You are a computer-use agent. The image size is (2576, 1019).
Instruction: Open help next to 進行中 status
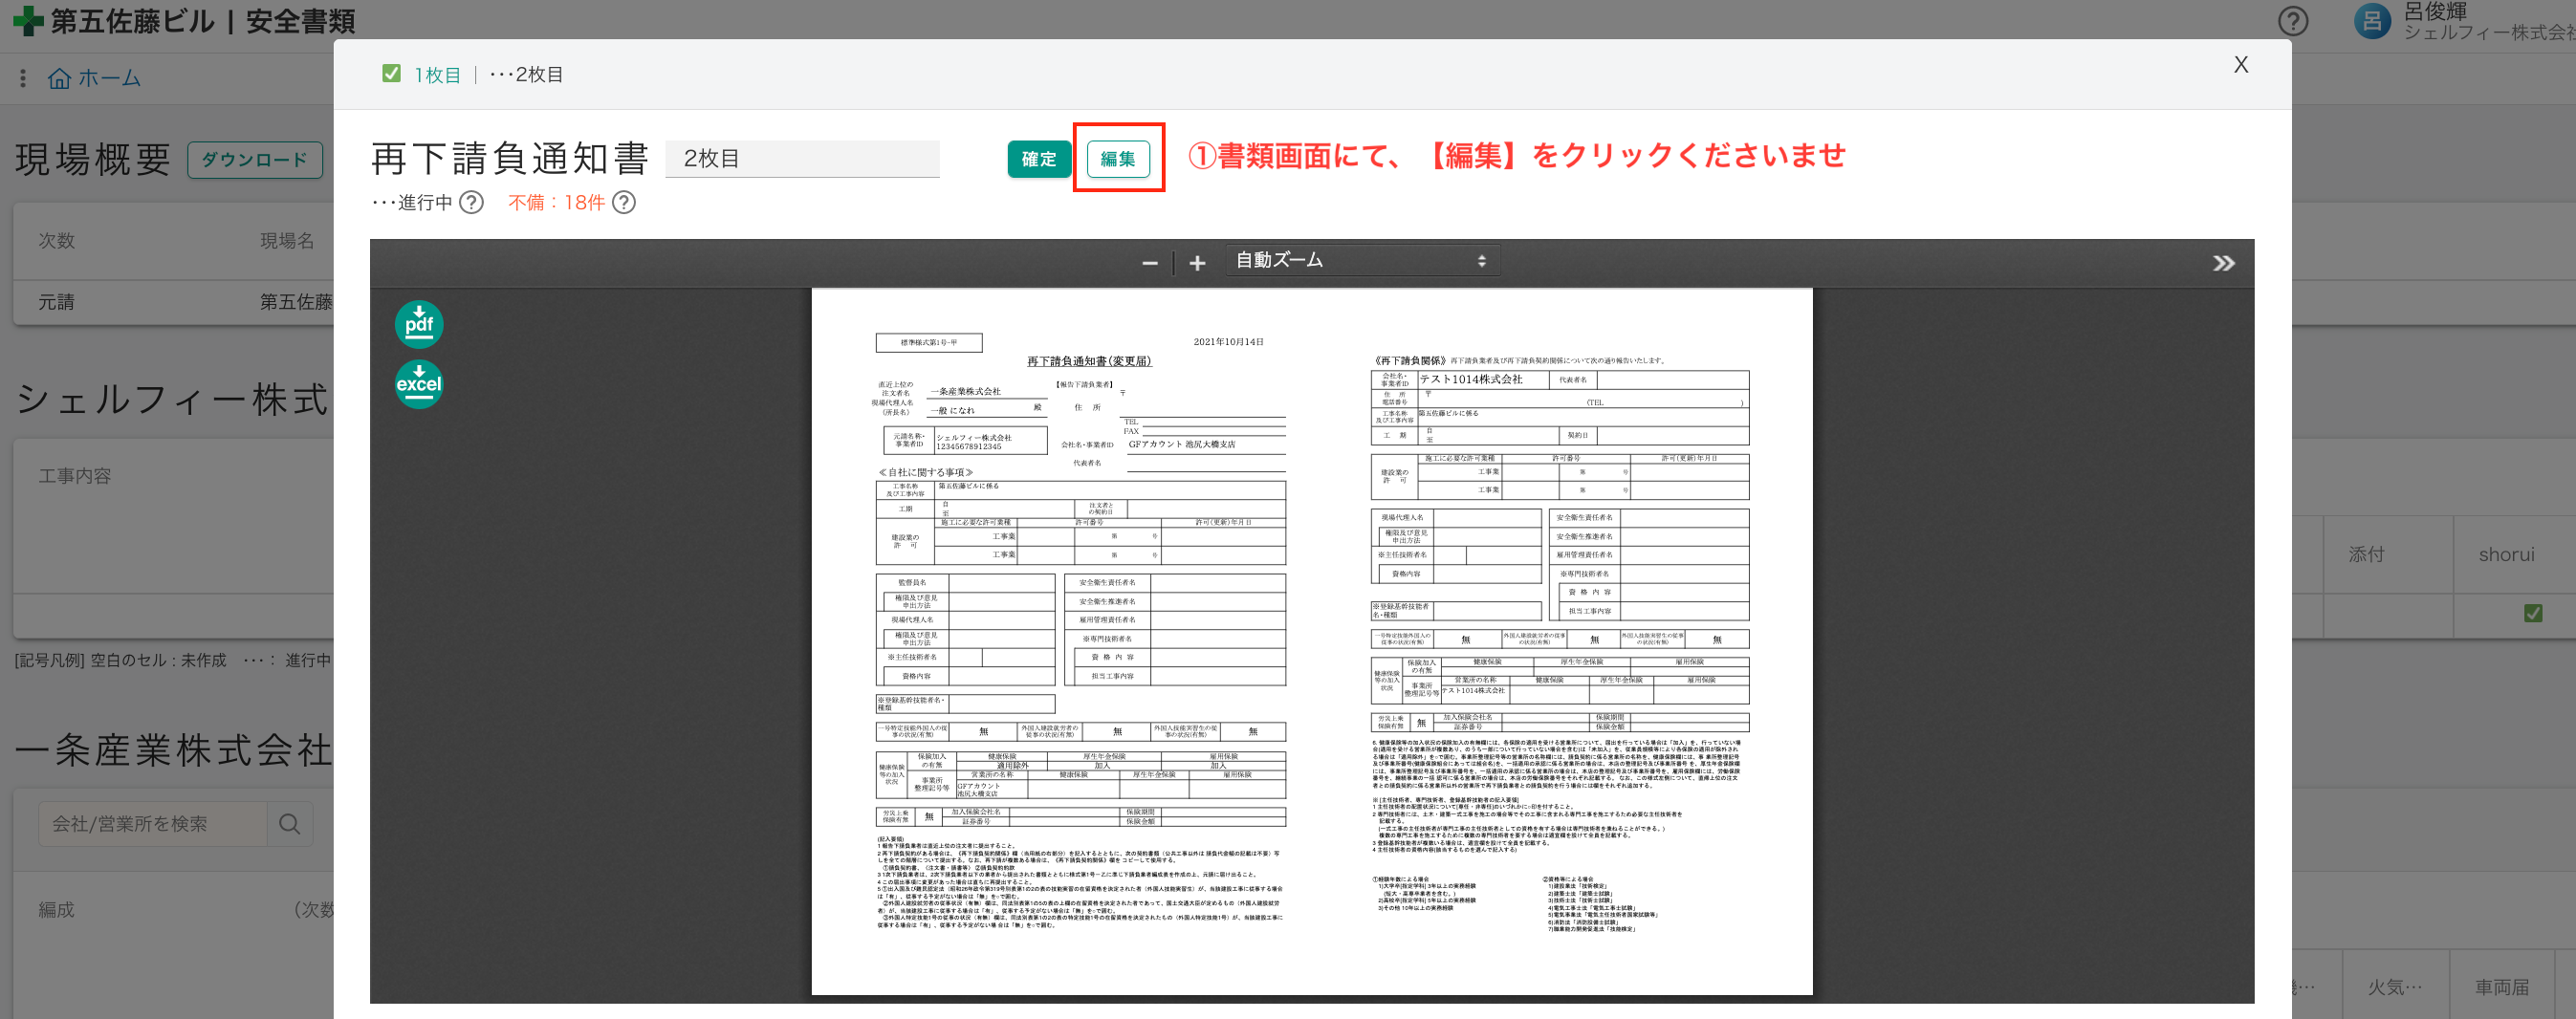pos(470,203)
